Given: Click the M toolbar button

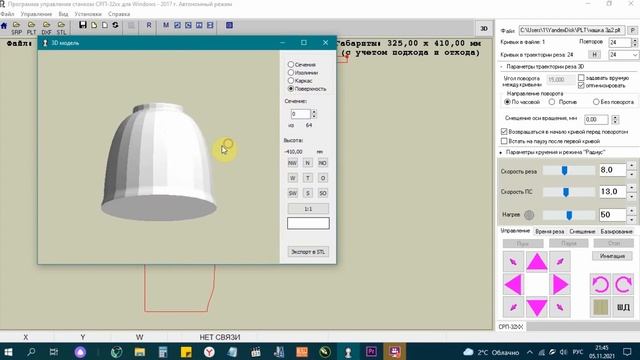Looking at the screenshot, I should pyautogui.click(x=166, y=25).
